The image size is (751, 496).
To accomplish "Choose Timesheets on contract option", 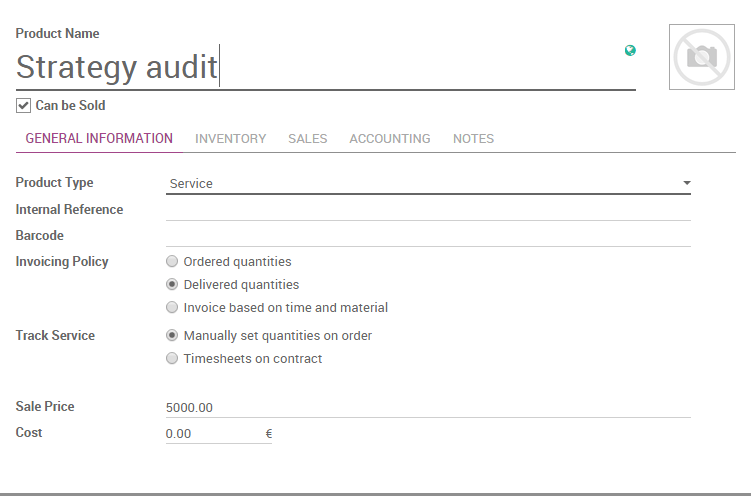I will (x=173, y=359).
